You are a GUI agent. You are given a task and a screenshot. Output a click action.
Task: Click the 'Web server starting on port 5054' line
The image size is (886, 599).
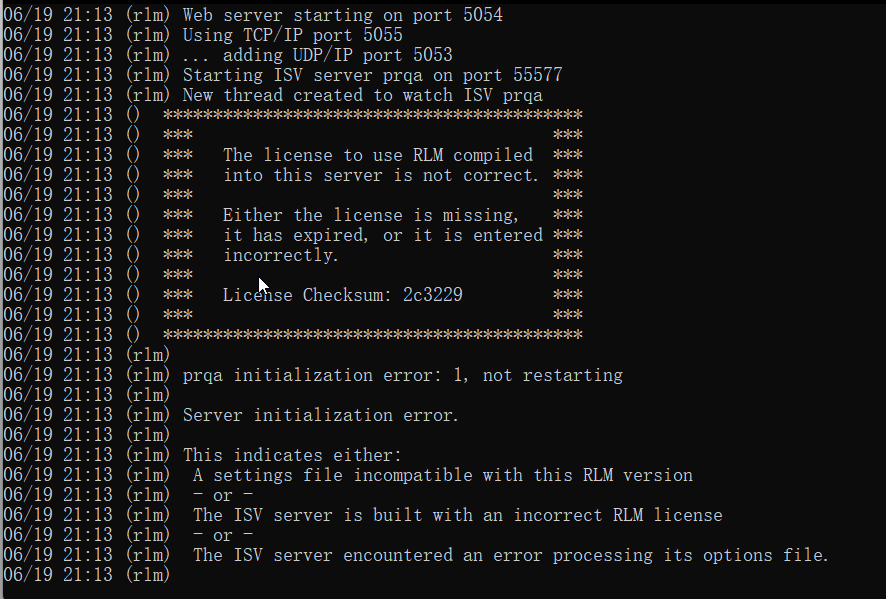coord(342,15)
